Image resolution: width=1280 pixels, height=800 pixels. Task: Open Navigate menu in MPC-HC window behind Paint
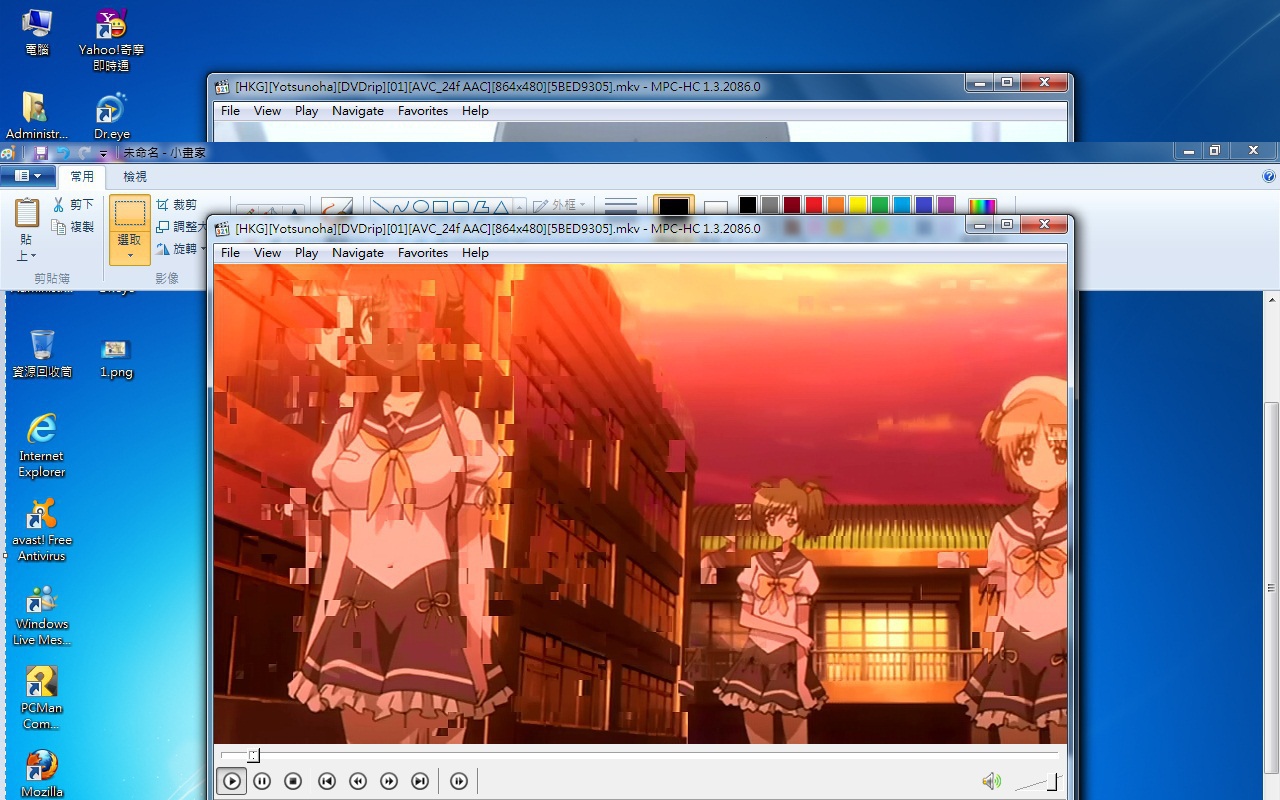pyautogui.click(x=358, y=111)
